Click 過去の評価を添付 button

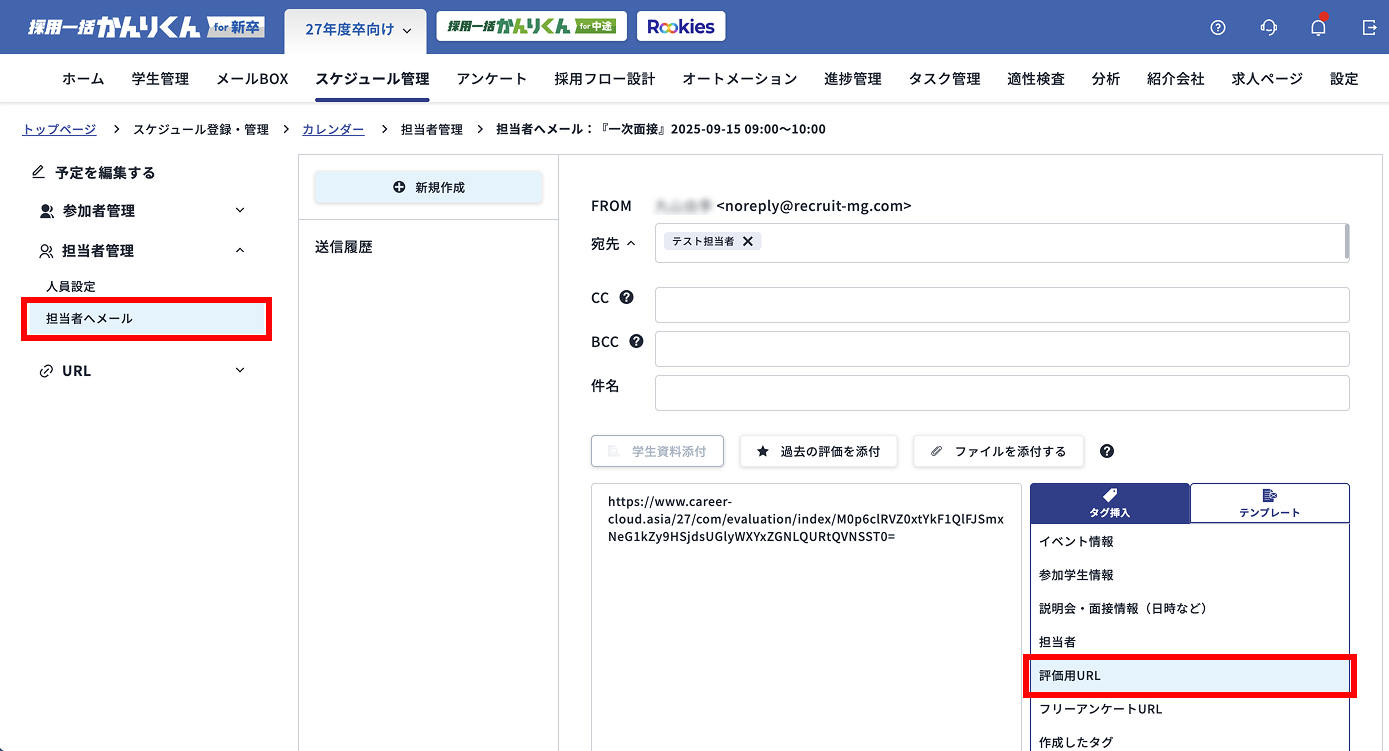818,451
